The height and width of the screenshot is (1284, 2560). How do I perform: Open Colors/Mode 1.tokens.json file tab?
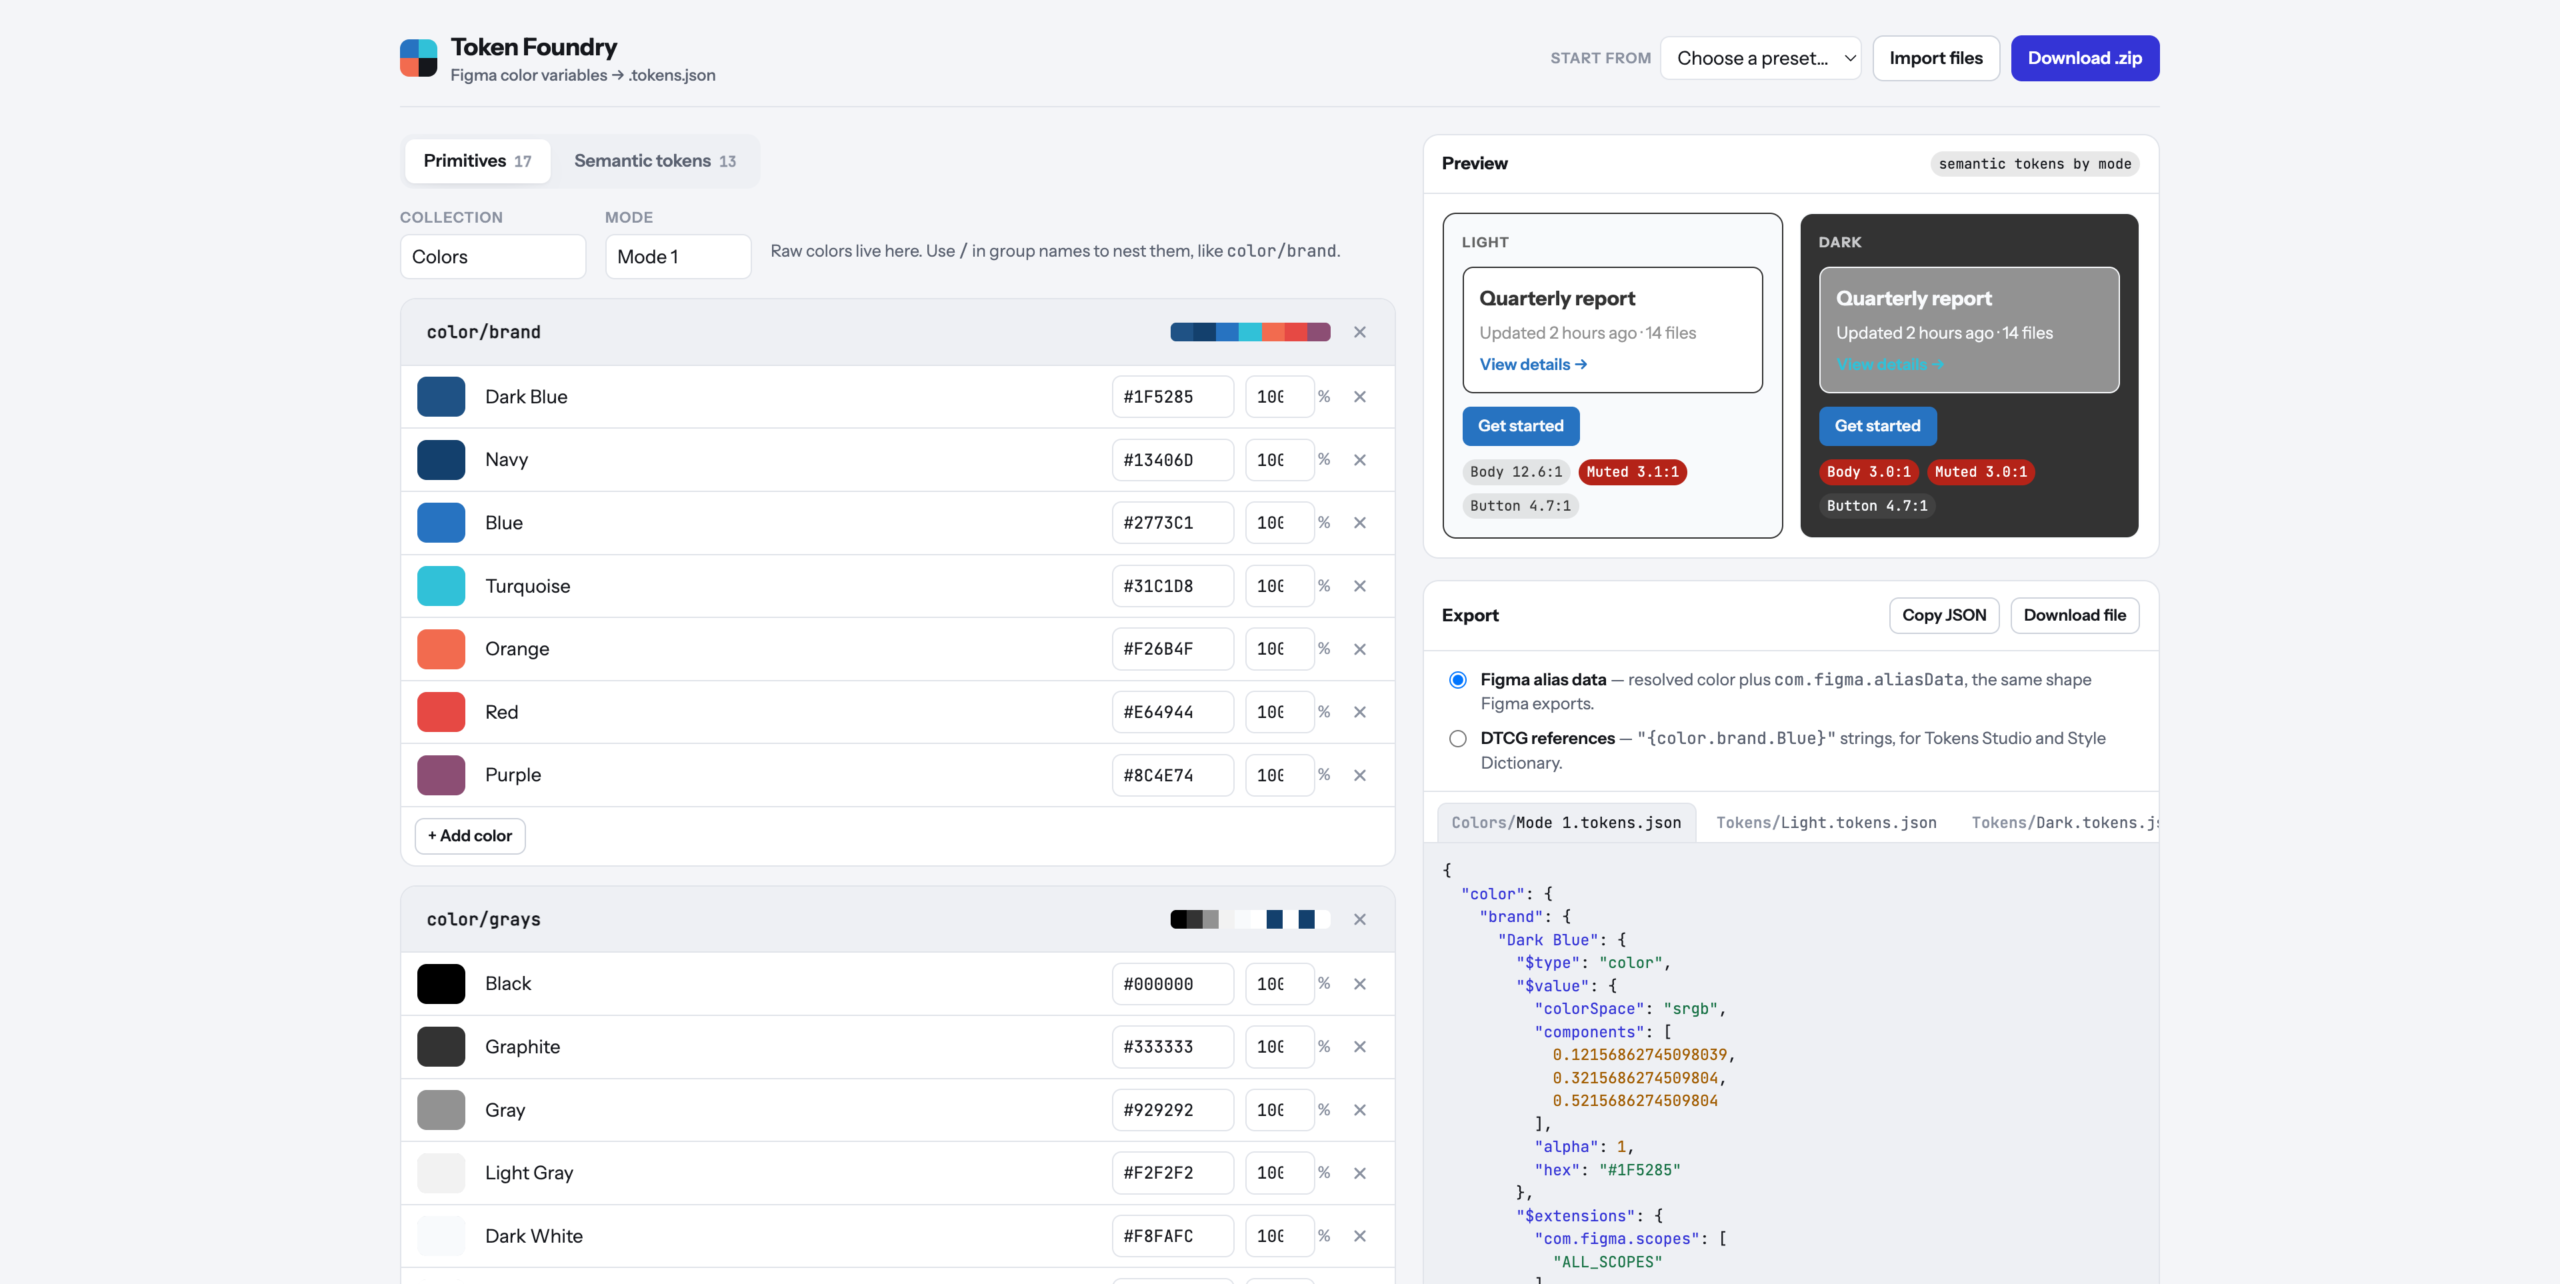click(x=1566, y=823)
